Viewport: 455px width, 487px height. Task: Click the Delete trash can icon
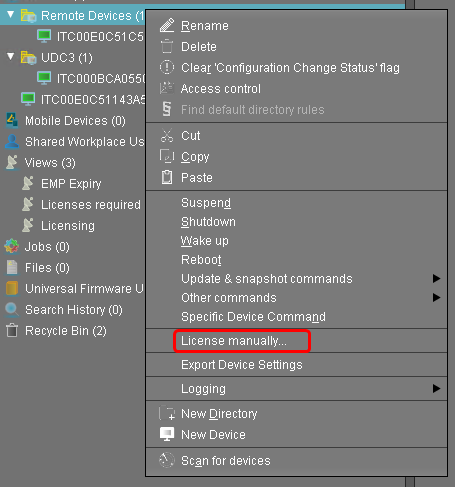[x=167, y=46]
